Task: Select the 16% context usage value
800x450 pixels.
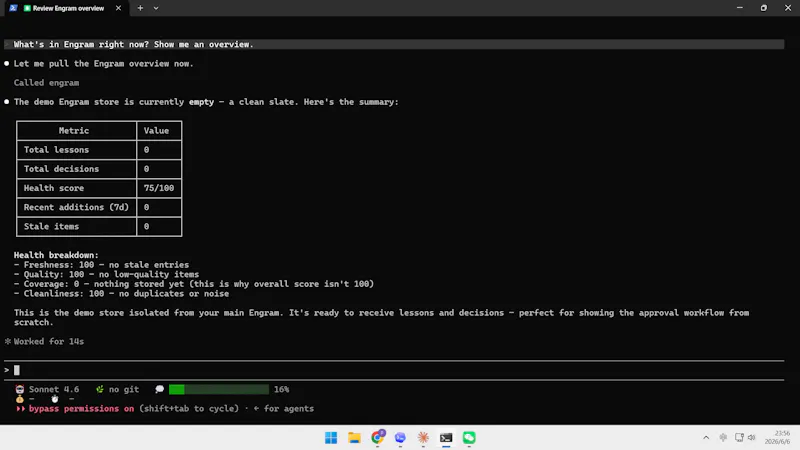Action: [x=282, y=389]
